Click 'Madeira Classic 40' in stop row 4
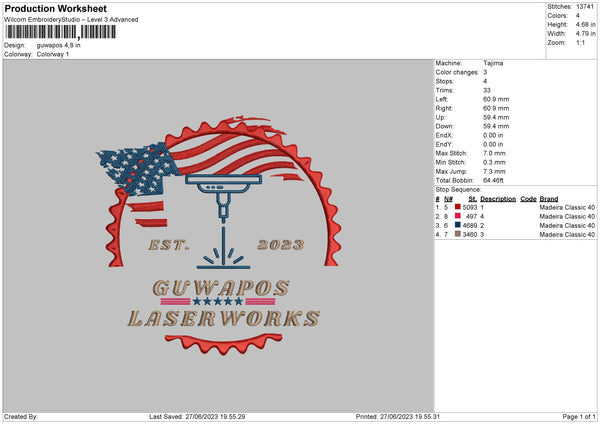Viewport: 600px width, 424px height. click(567, 235)
